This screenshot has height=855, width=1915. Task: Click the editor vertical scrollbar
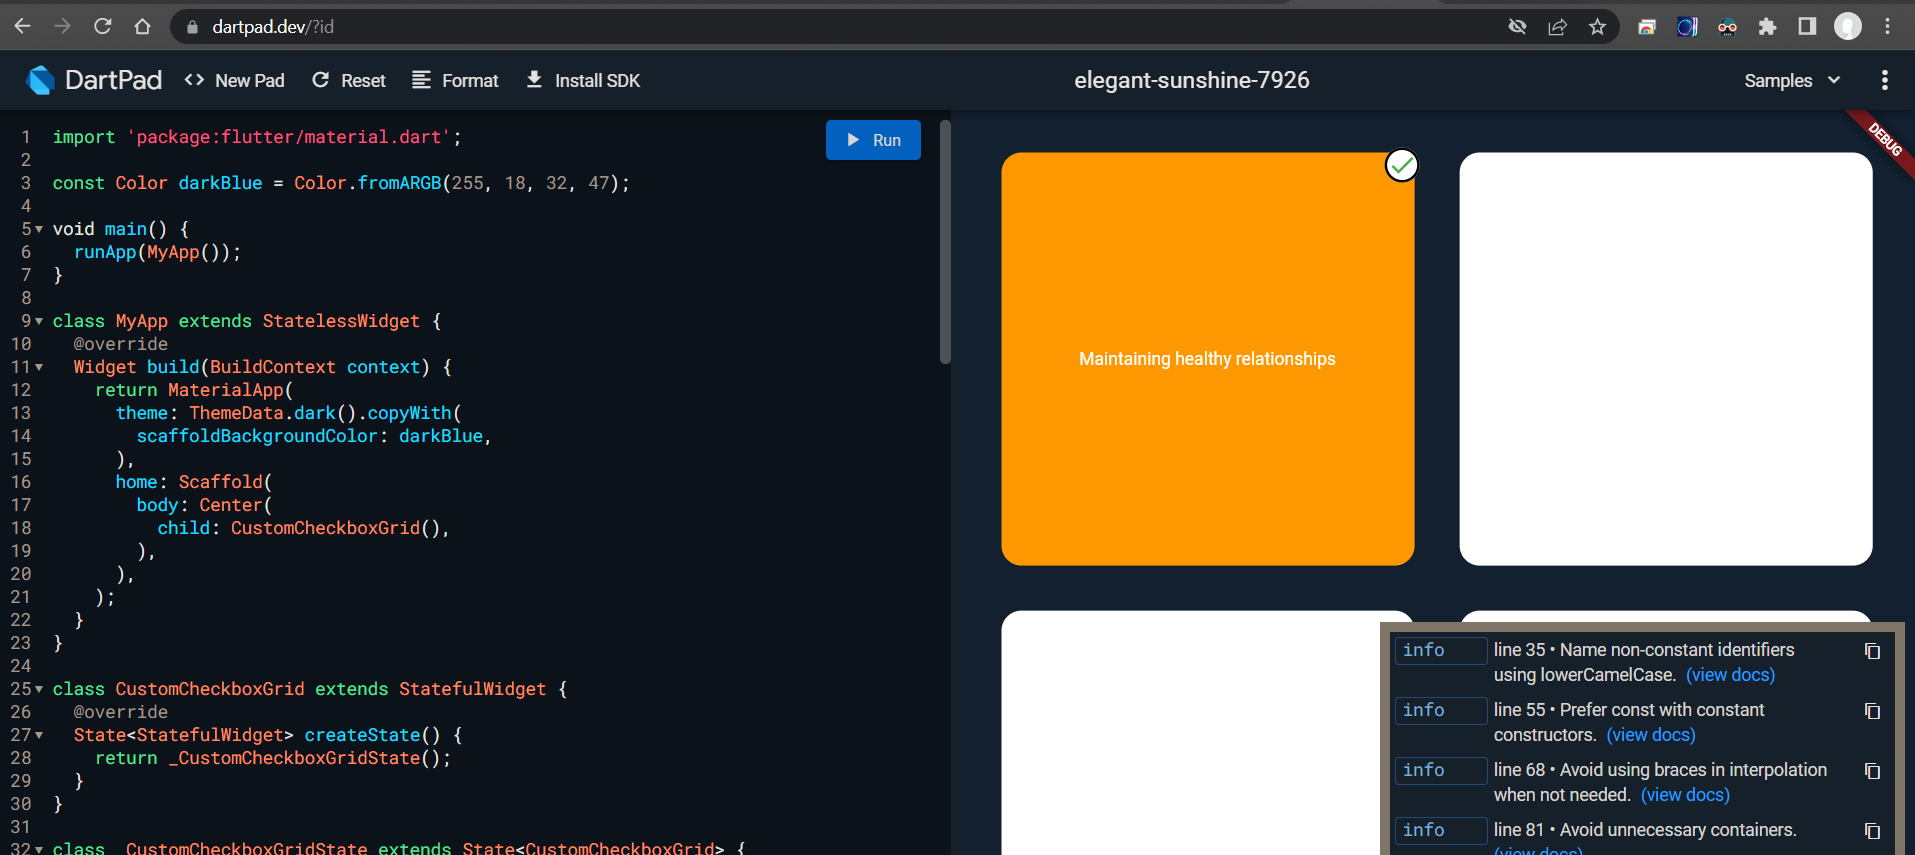(945, 242)
